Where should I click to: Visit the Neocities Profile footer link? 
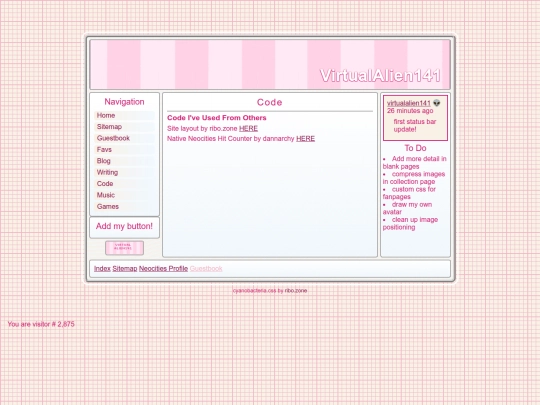coord(163,269)
